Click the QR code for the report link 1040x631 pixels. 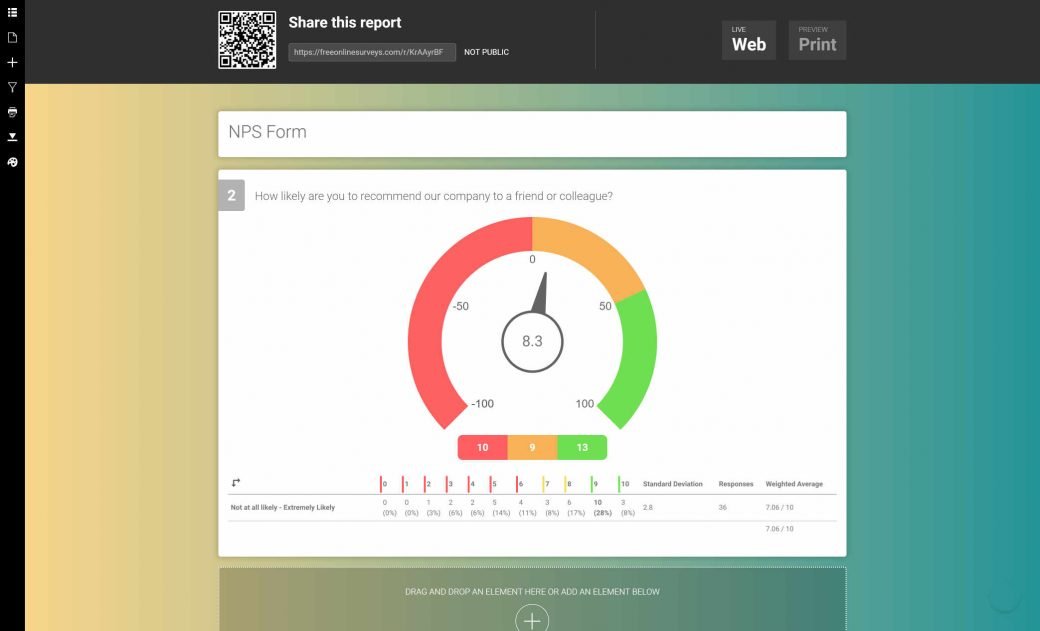point(247,39)
